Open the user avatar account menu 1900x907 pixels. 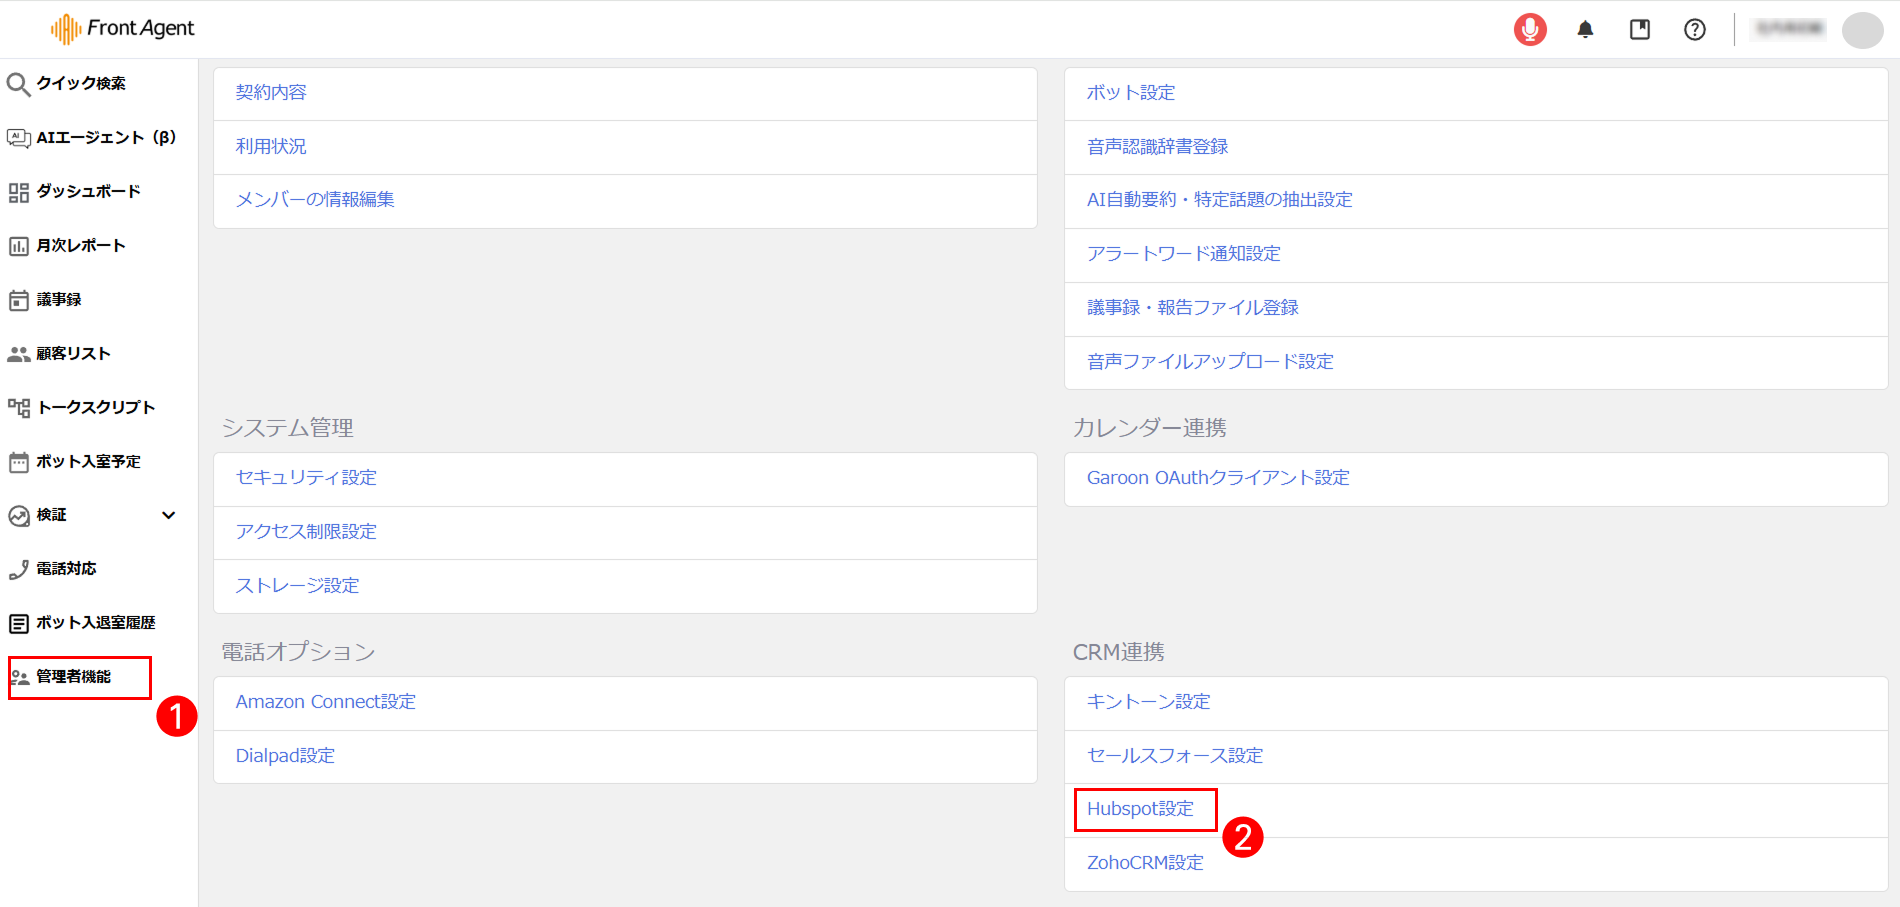(1862, 30)
